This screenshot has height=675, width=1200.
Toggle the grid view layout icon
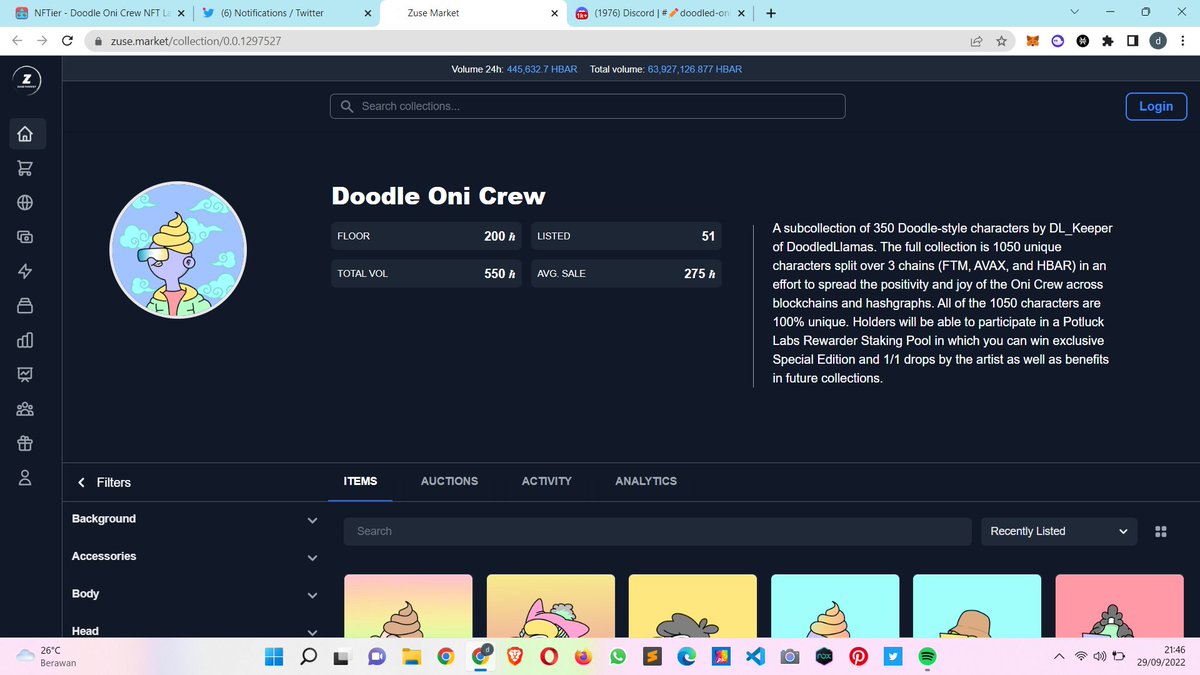point(1160,531)
